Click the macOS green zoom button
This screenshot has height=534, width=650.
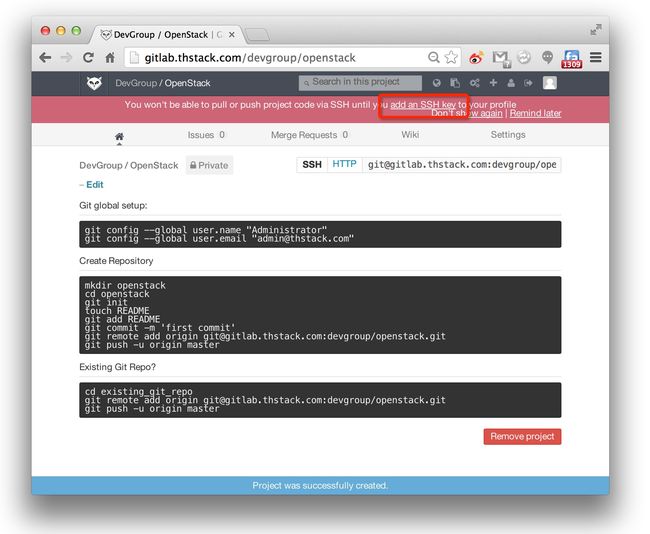pos(76,31)
